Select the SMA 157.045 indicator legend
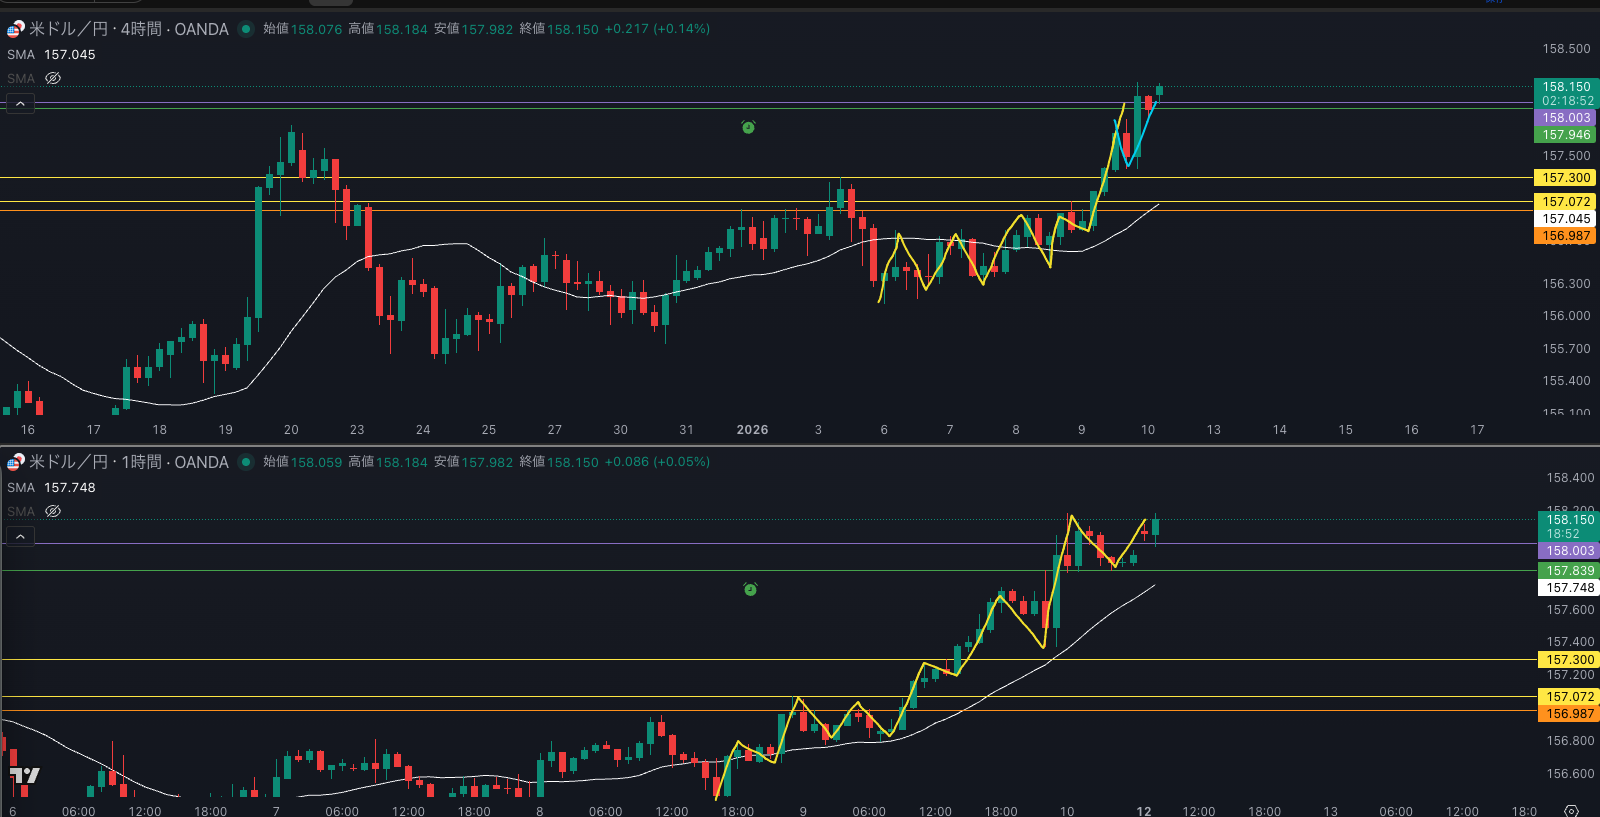 point(51,55)
